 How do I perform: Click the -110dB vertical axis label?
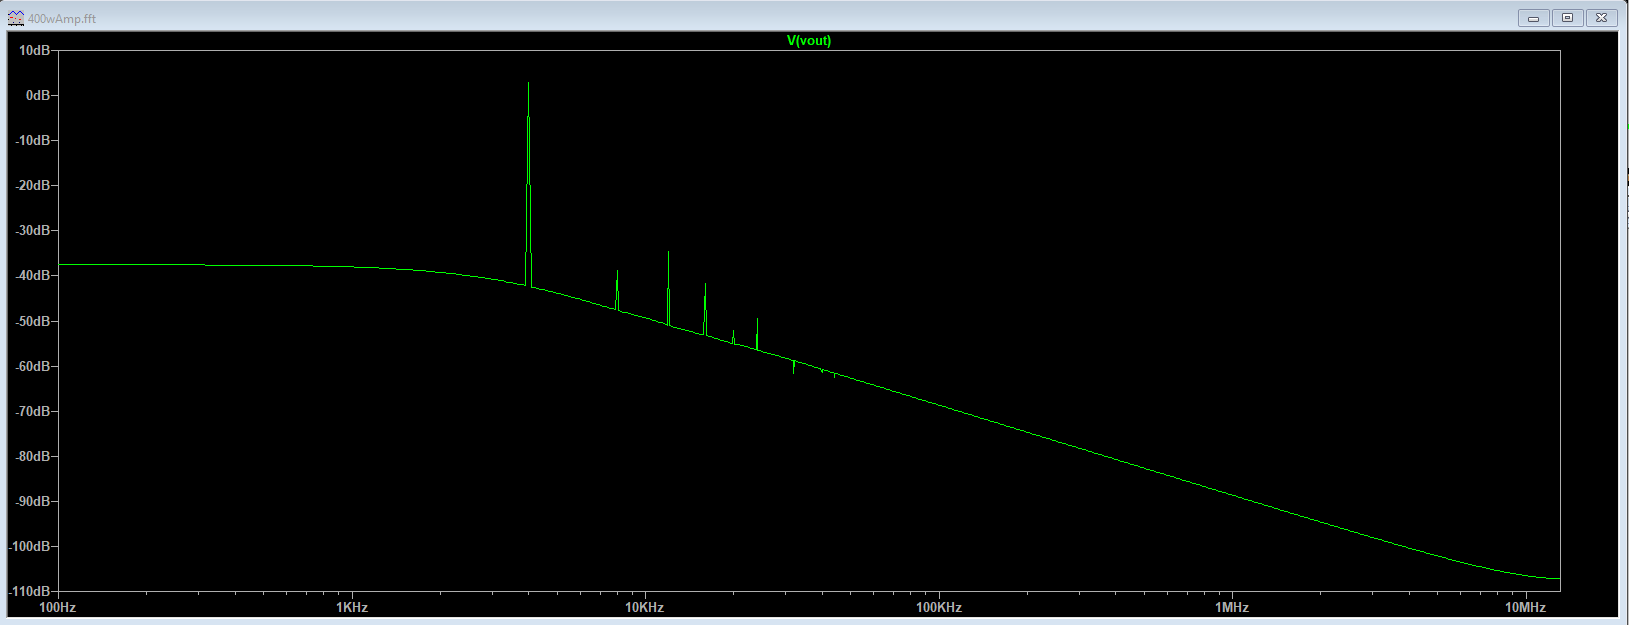pyautogui.click(x=30, y=591)
